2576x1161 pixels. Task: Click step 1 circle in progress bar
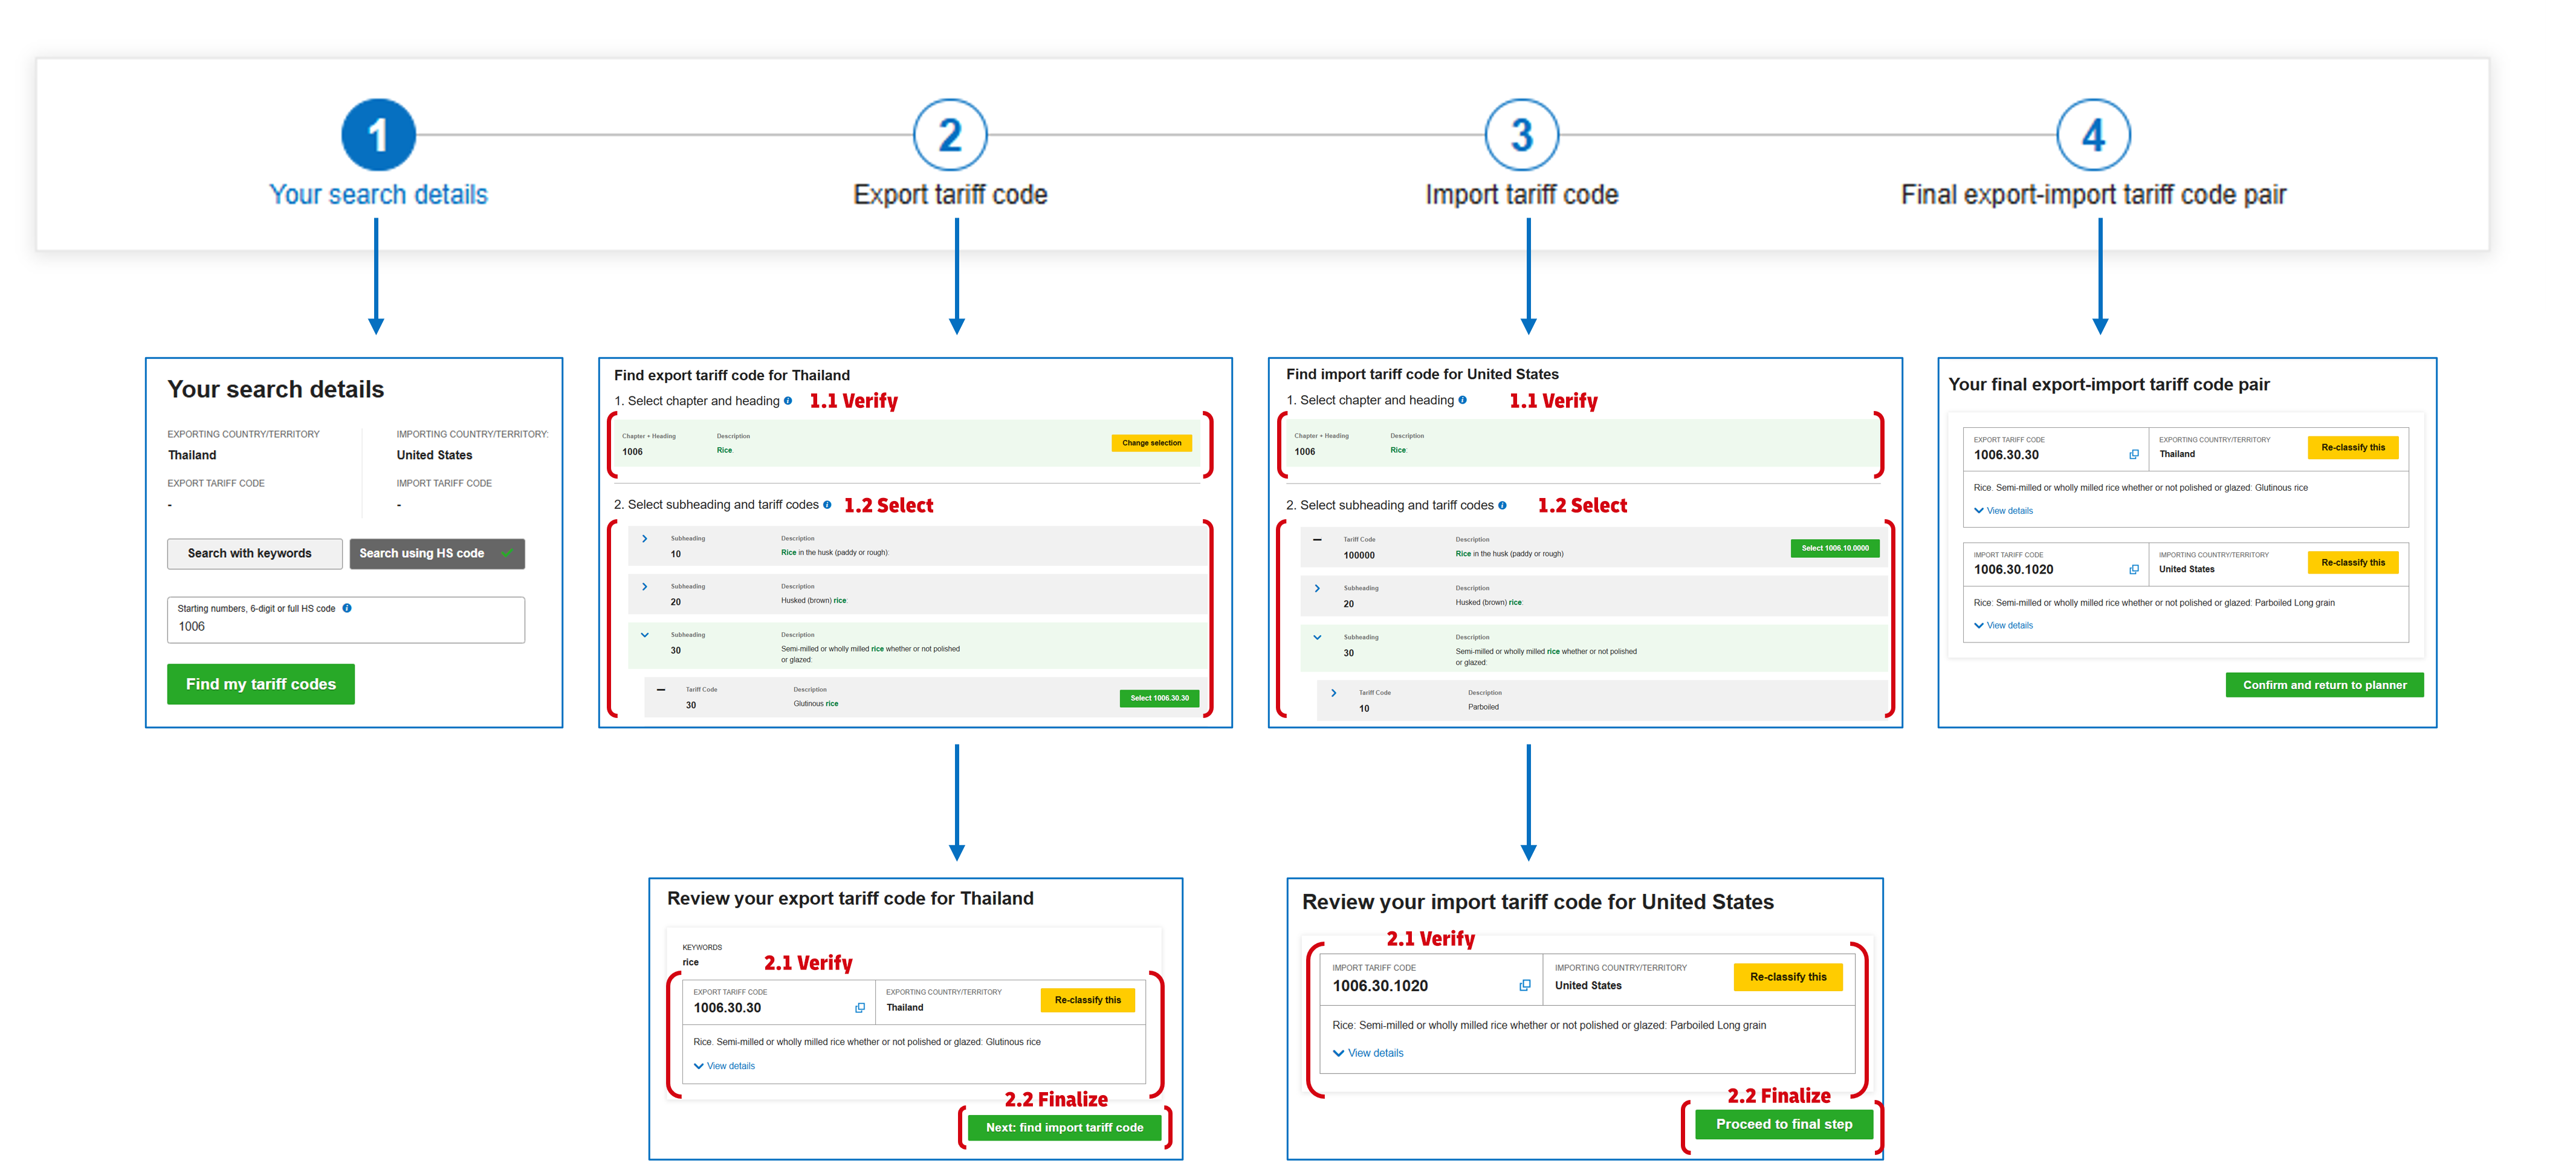point(378,135)
